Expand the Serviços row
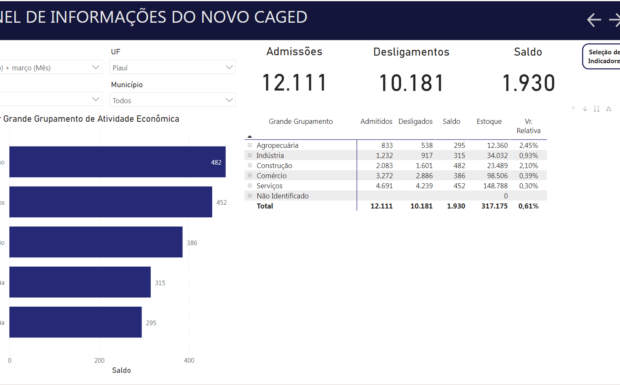620x385 pixels. [x=250, y=185]
